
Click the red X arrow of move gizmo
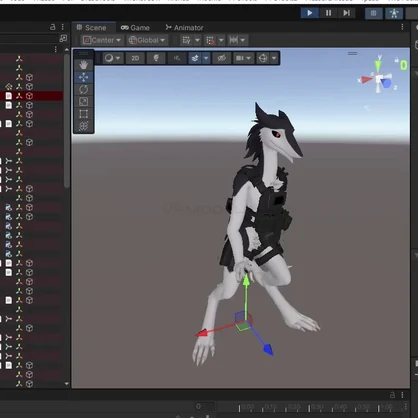pos(201,333)
